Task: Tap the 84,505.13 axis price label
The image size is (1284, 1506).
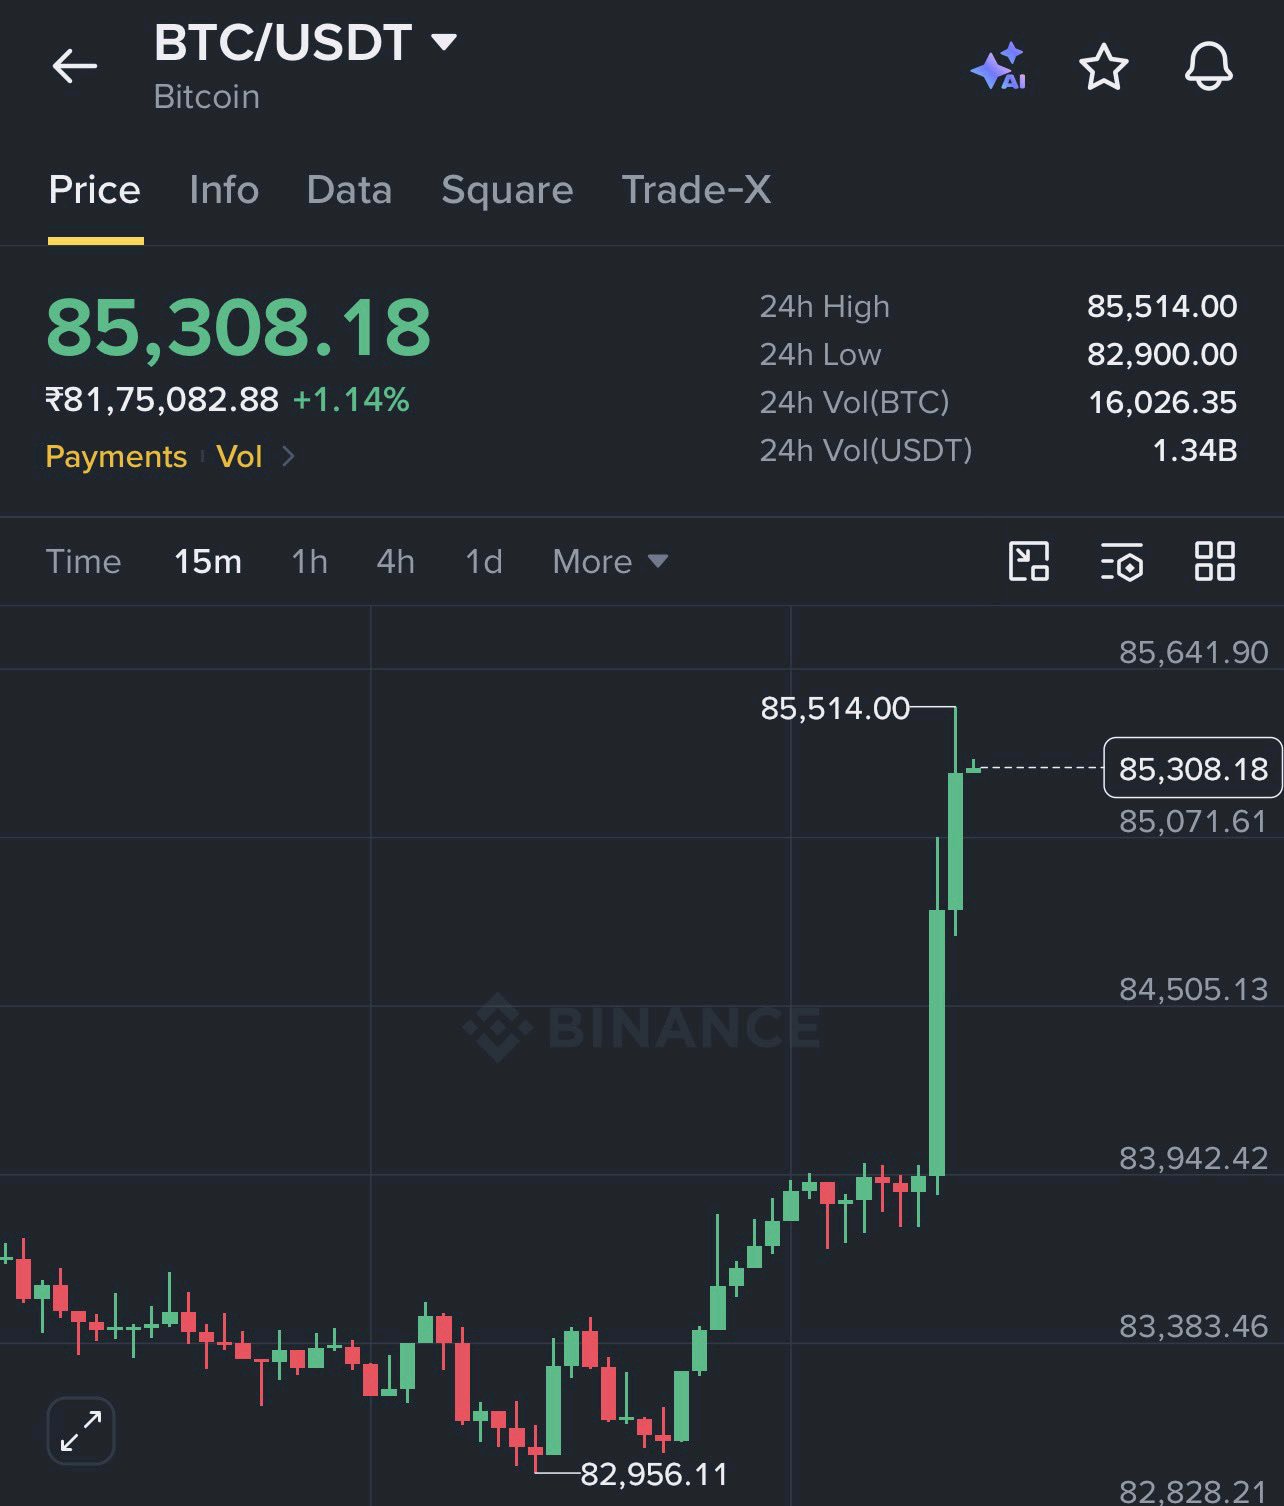Action: click(1193, 989)
